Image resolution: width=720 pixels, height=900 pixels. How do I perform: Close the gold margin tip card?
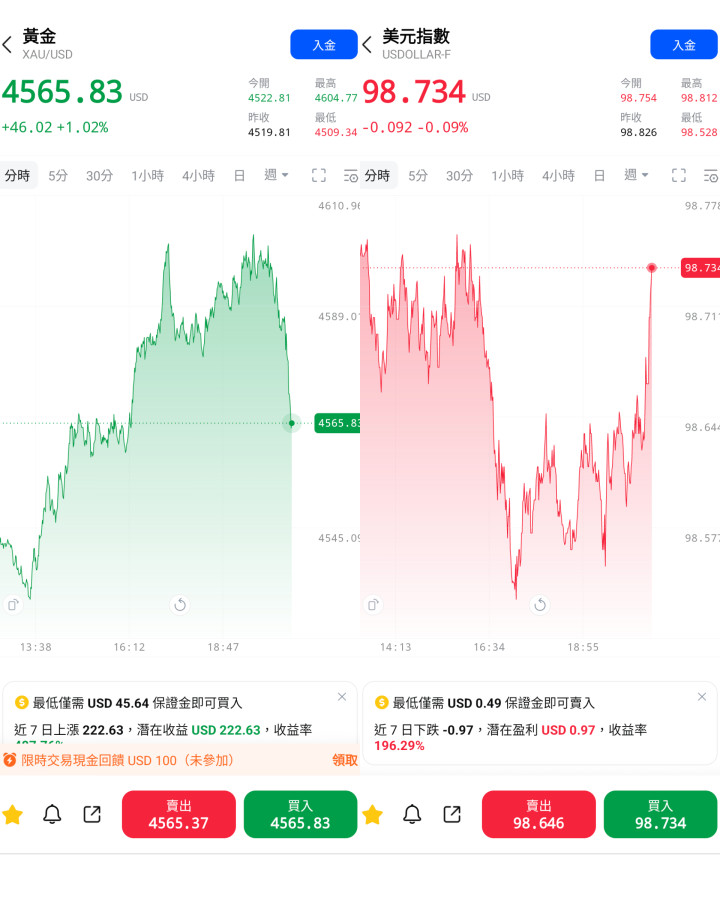click(x=342, y=697)
